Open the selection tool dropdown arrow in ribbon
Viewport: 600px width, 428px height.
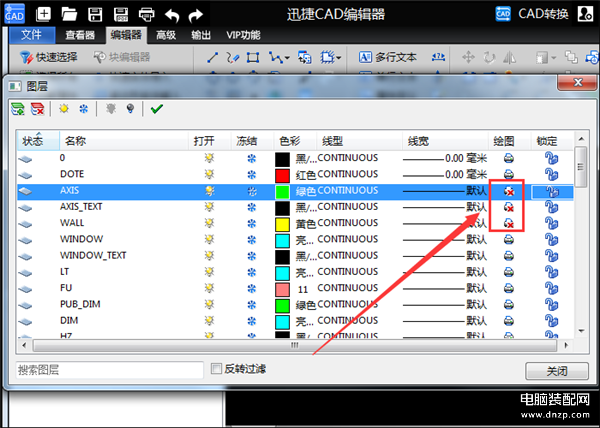tap(338, 58)
